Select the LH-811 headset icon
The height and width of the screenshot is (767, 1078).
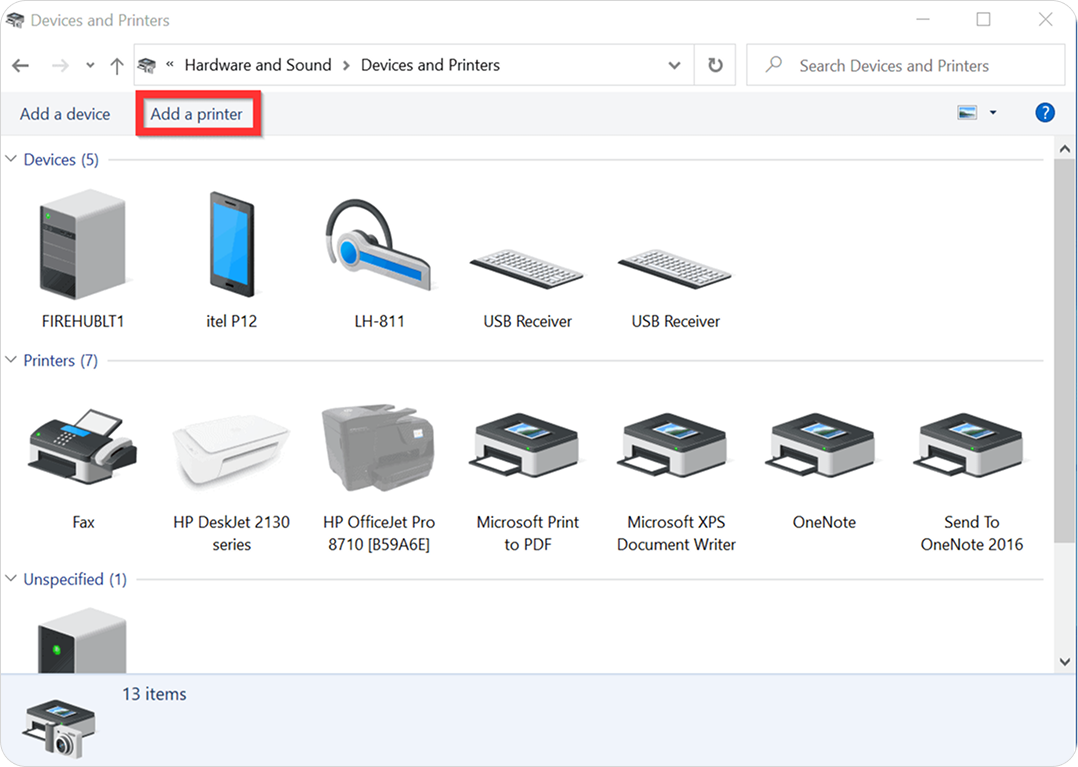[x=378, y=245]
